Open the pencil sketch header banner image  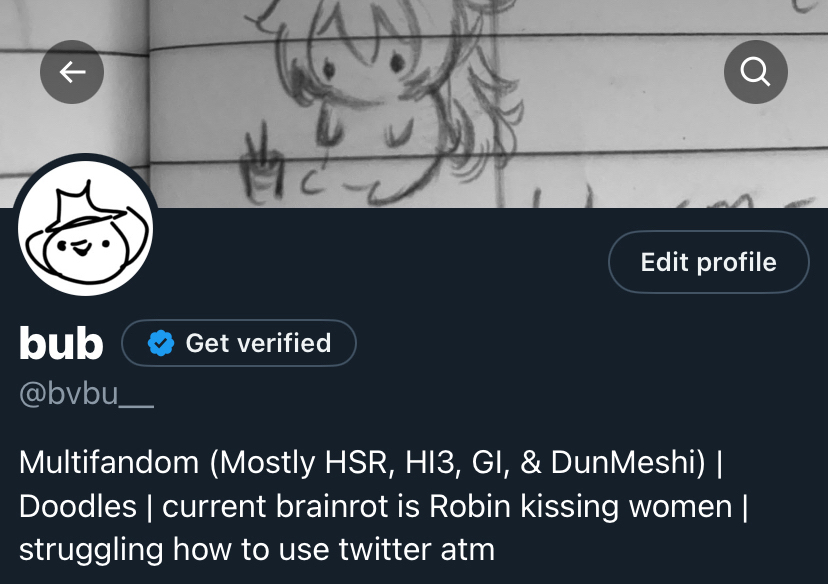tap(414, 103)
